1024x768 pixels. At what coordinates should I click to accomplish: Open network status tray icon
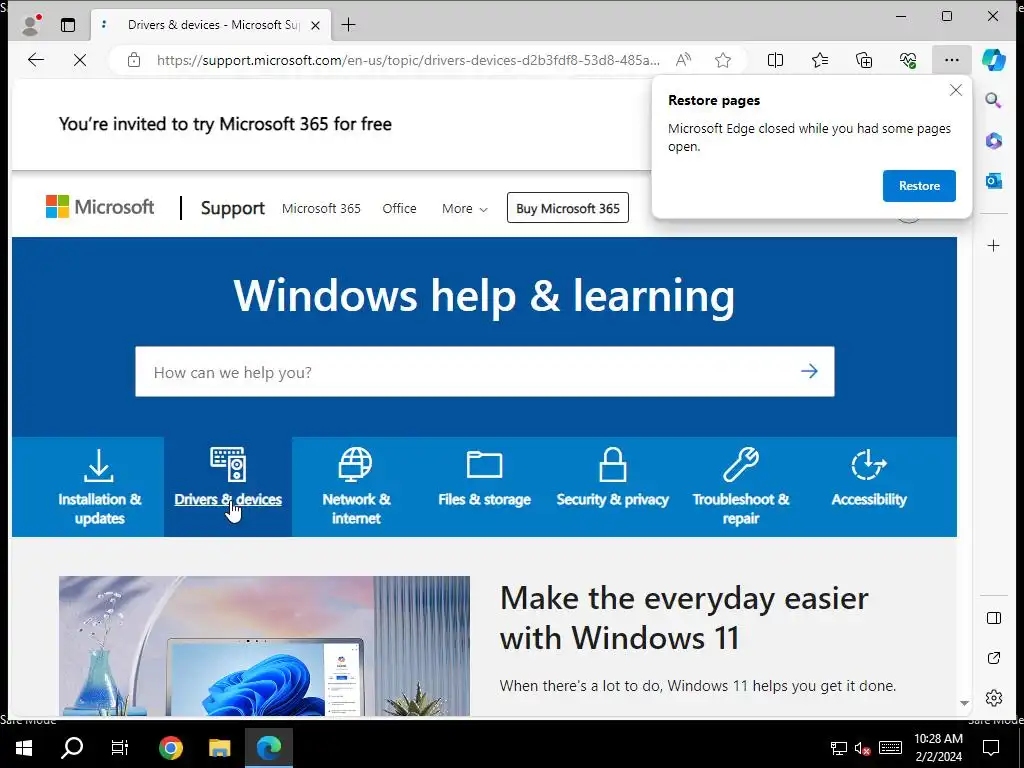(839, 748)
